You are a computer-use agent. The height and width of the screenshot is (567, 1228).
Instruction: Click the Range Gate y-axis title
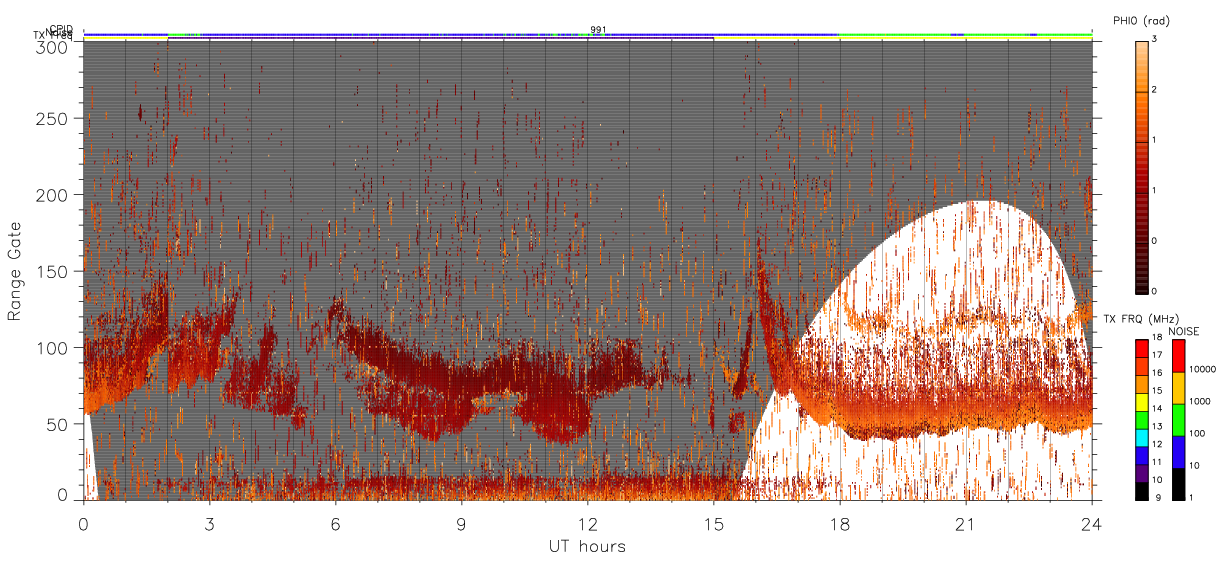(x=15, y=272)
